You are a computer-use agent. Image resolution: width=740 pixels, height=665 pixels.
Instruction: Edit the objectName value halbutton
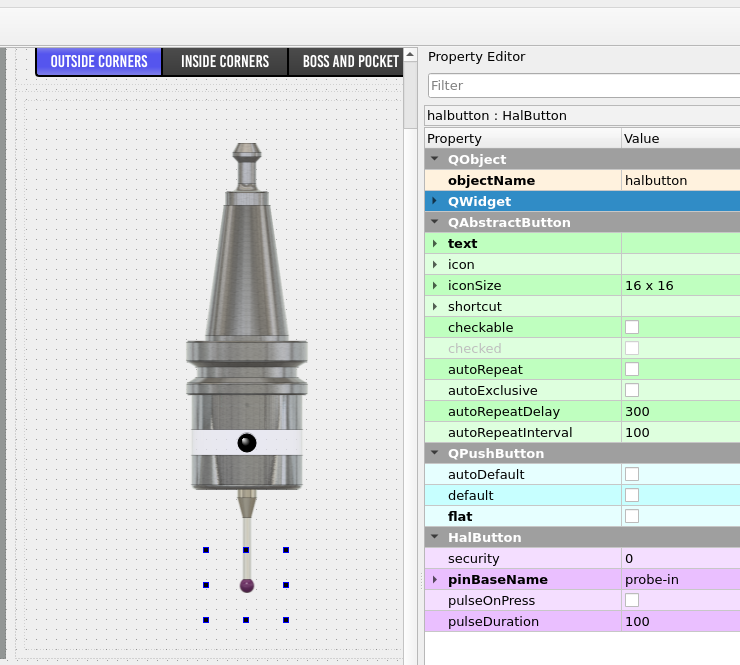pos(679,180)
